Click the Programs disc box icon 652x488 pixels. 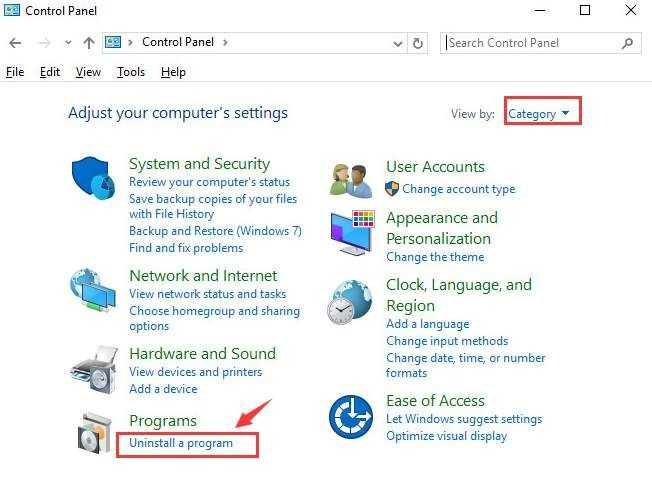pos(94,433)
